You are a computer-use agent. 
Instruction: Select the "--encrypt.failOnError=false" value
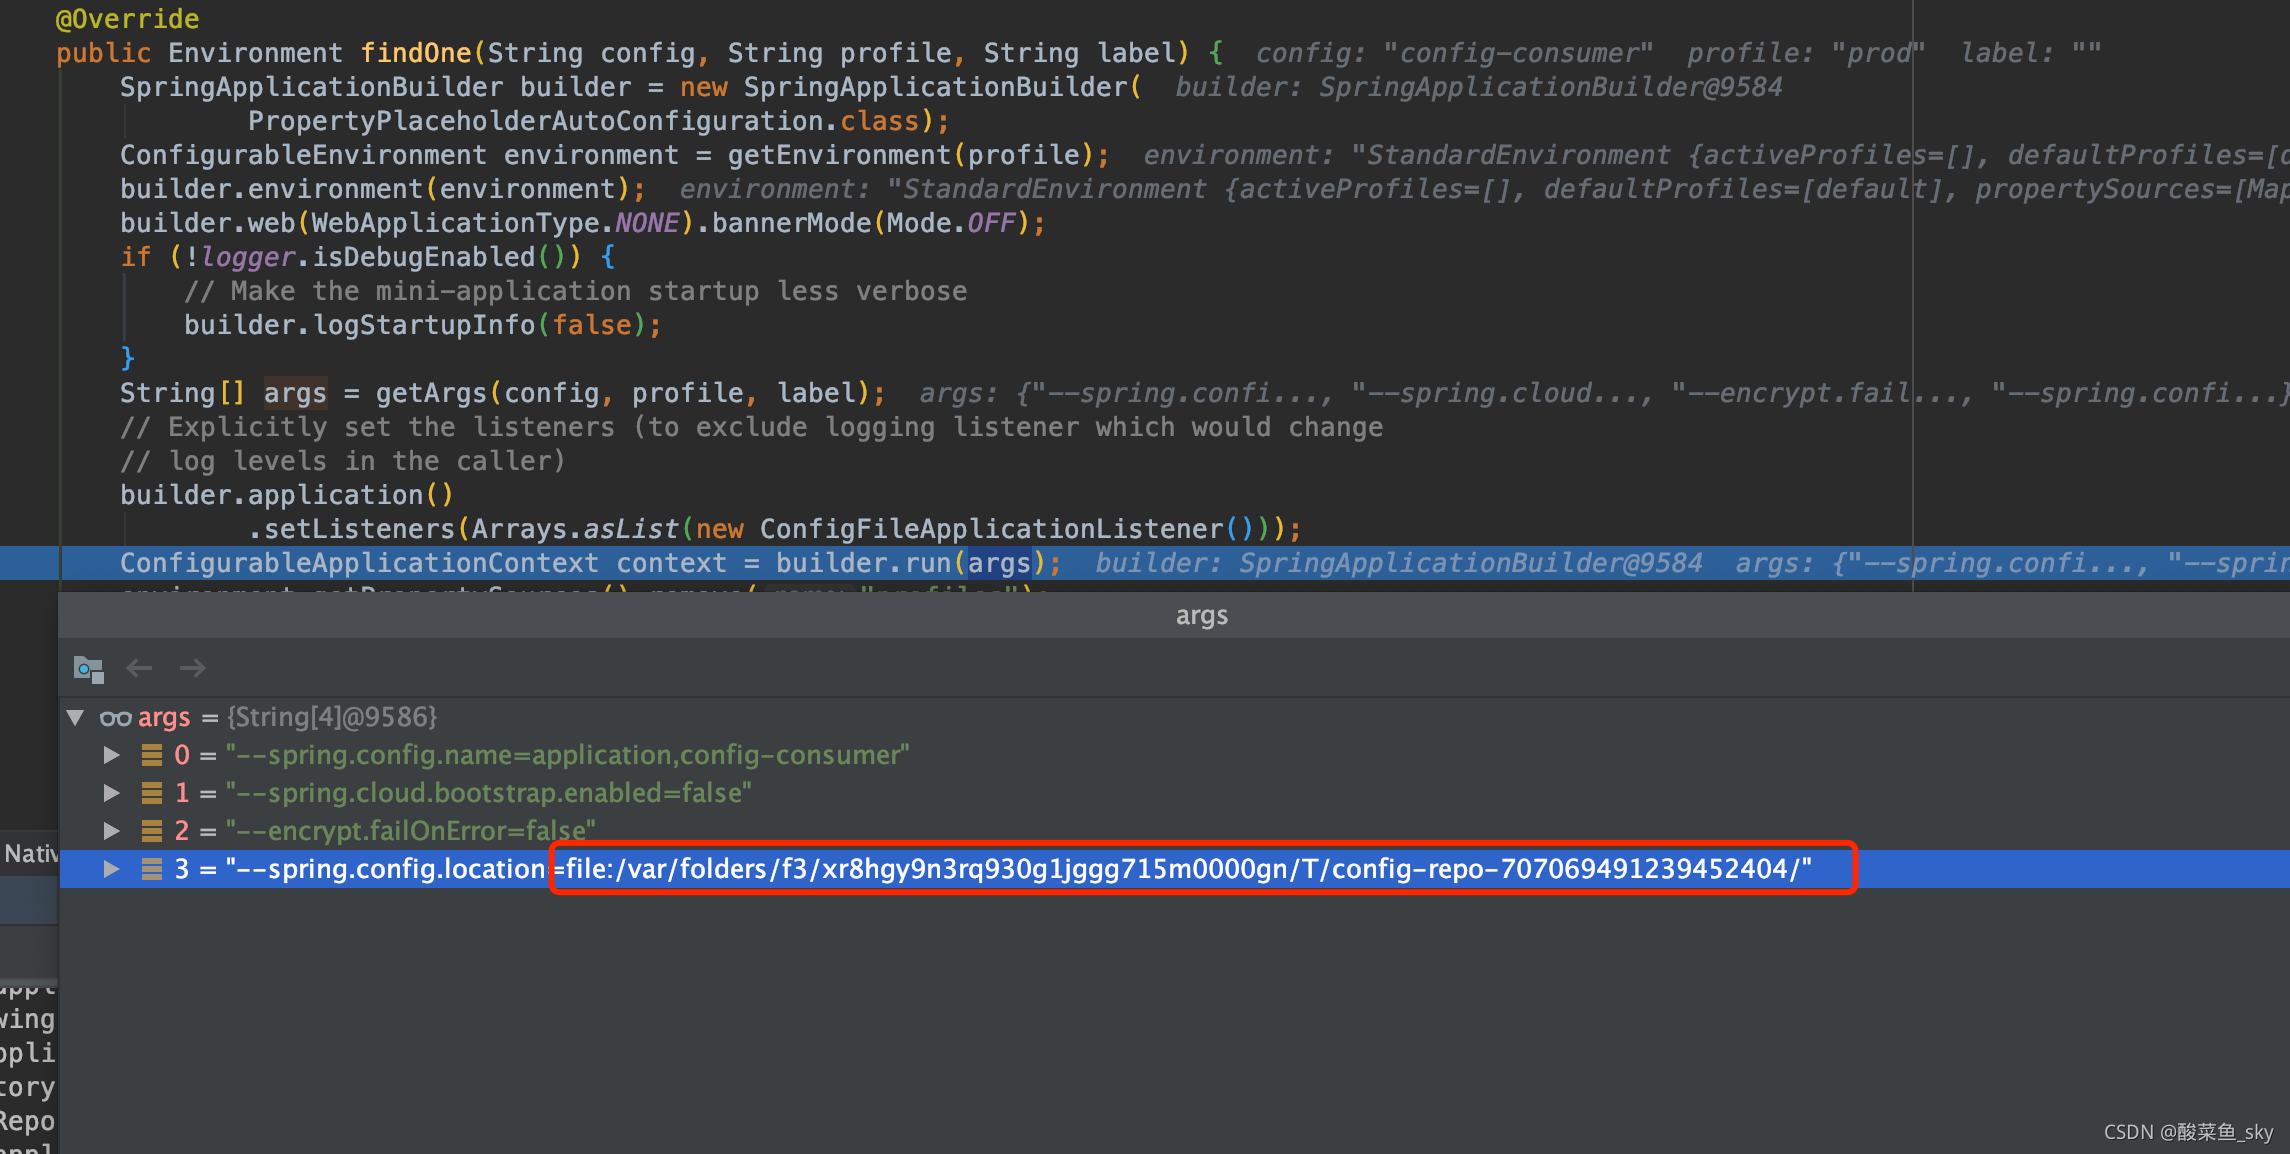411,831
